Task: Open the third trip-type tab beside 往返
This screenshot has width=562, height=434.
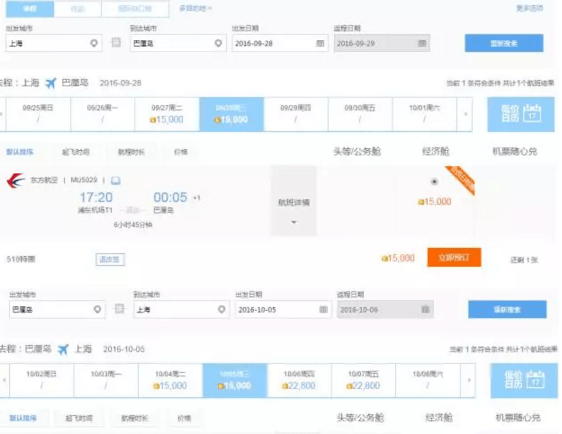Action: [x=135, y=9]
